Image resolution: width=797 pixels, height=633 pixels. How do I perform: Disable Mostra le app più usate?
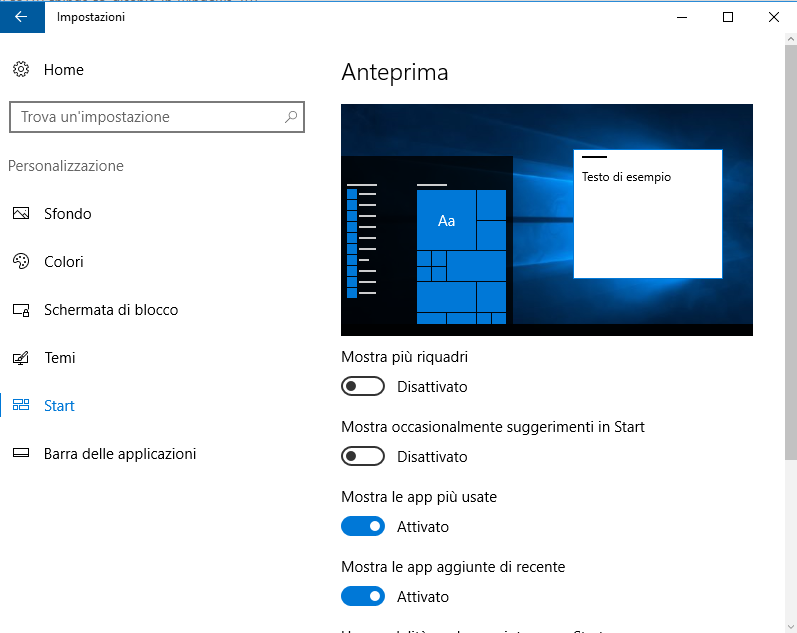(363, 526)
